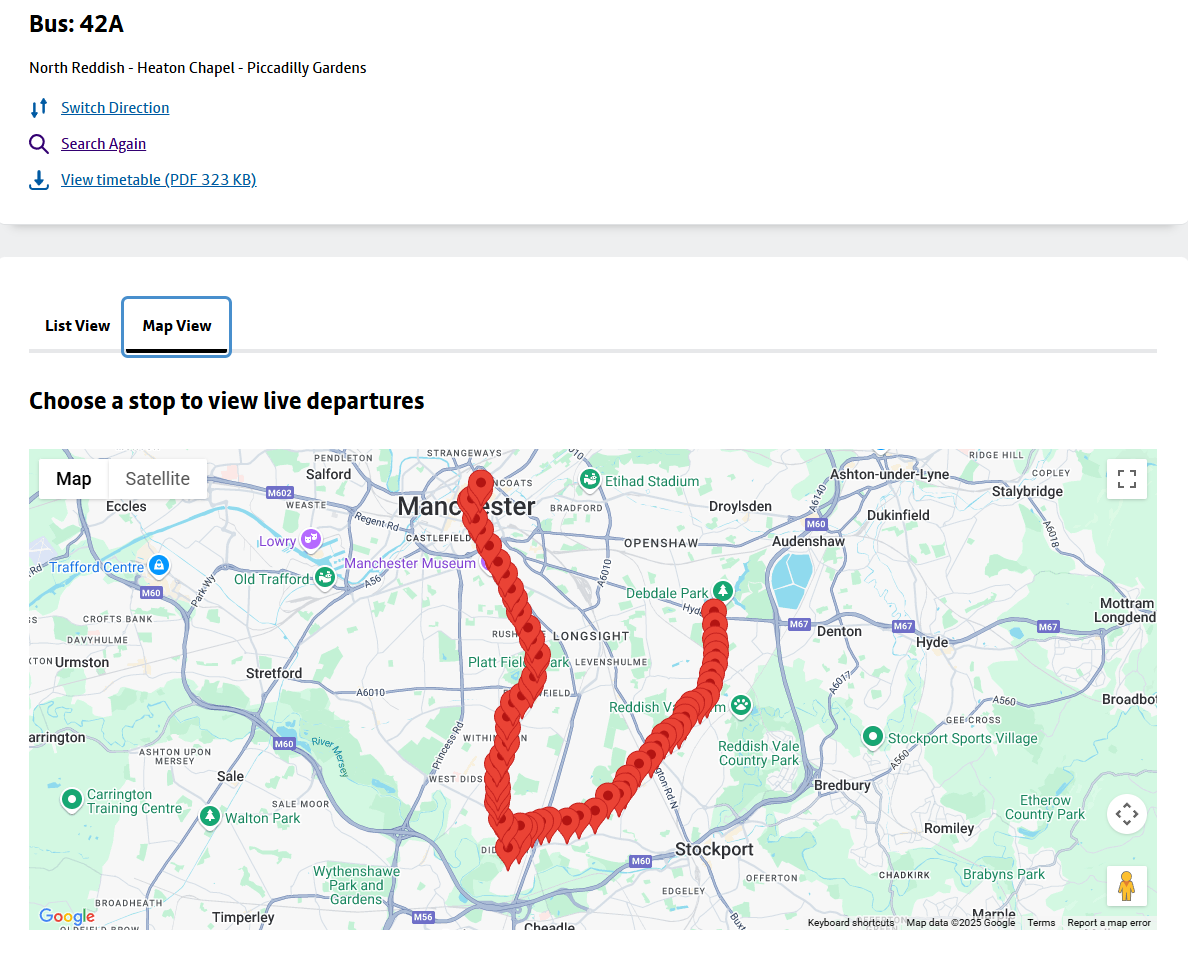Open the Search Again link
Viewport: 1188px width, 960px height.
[x=104, y=144]
